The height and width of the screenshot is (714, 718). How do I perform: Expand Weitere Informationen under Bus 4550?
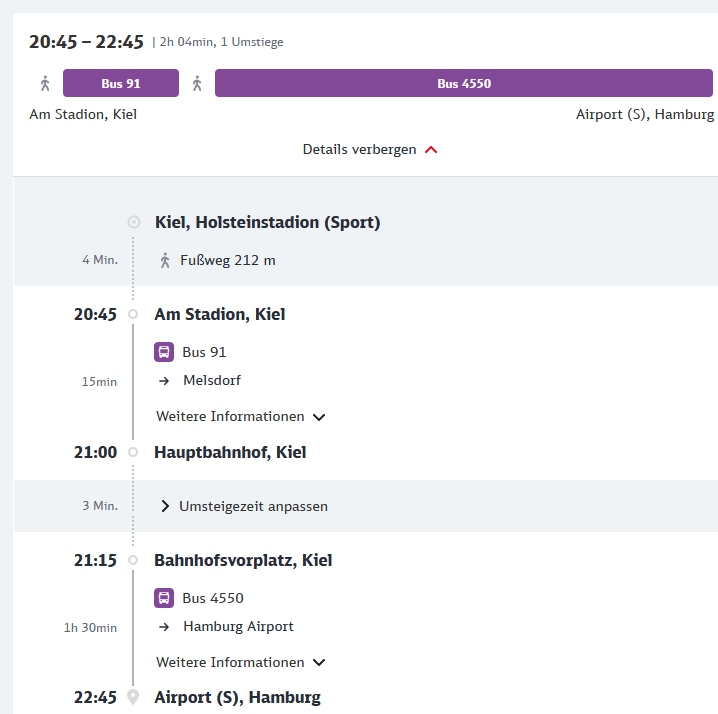click(241, 662)
